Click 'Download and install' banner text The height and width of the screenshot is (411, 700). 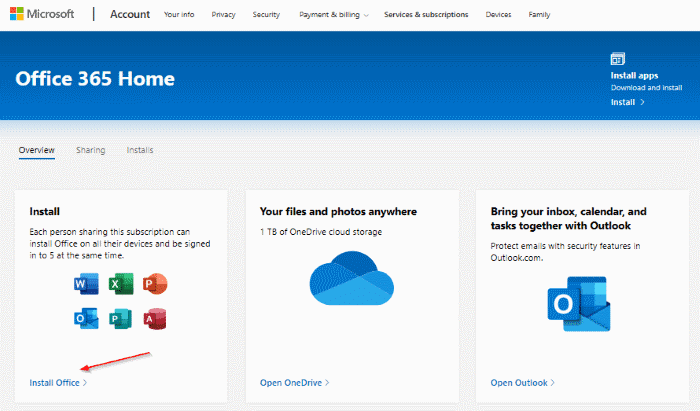[x=646, y=88]
